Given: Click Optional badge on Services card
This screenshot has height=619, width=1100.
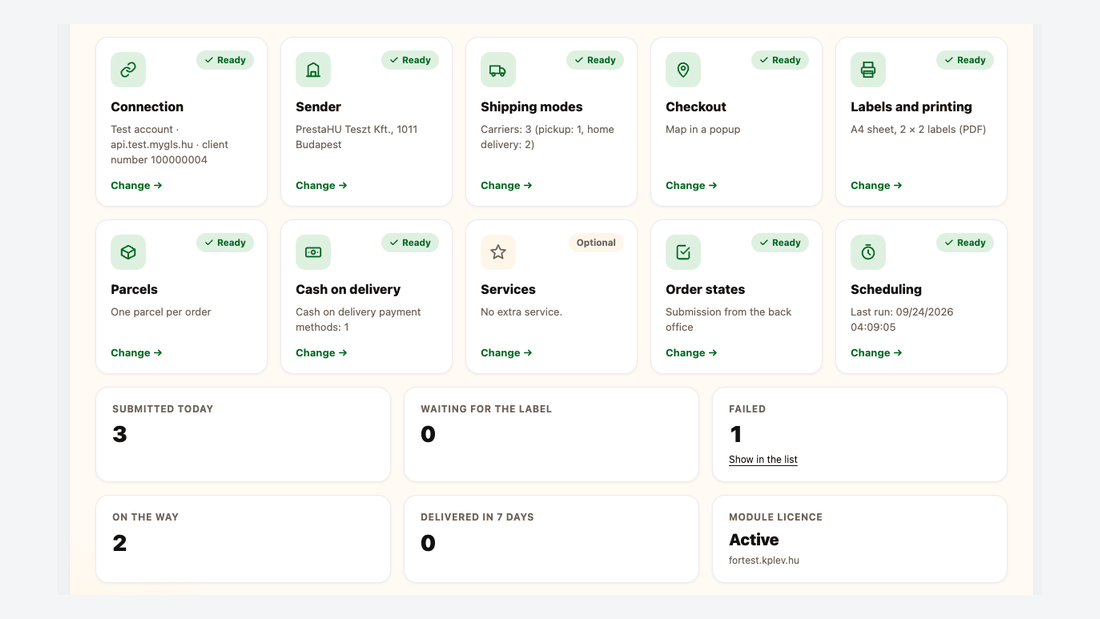Looking at the screenshot, I should pyautogui.click(x=596, y=243).
